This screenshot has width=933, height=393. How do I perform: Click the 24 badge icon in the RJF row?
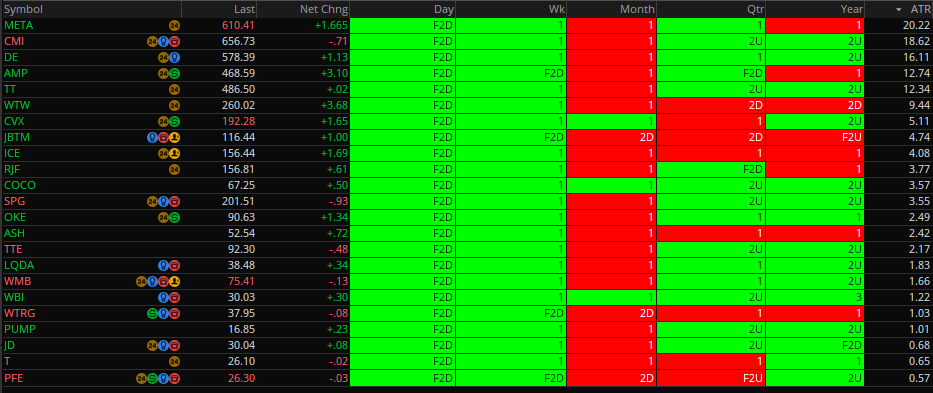[174, 169]
